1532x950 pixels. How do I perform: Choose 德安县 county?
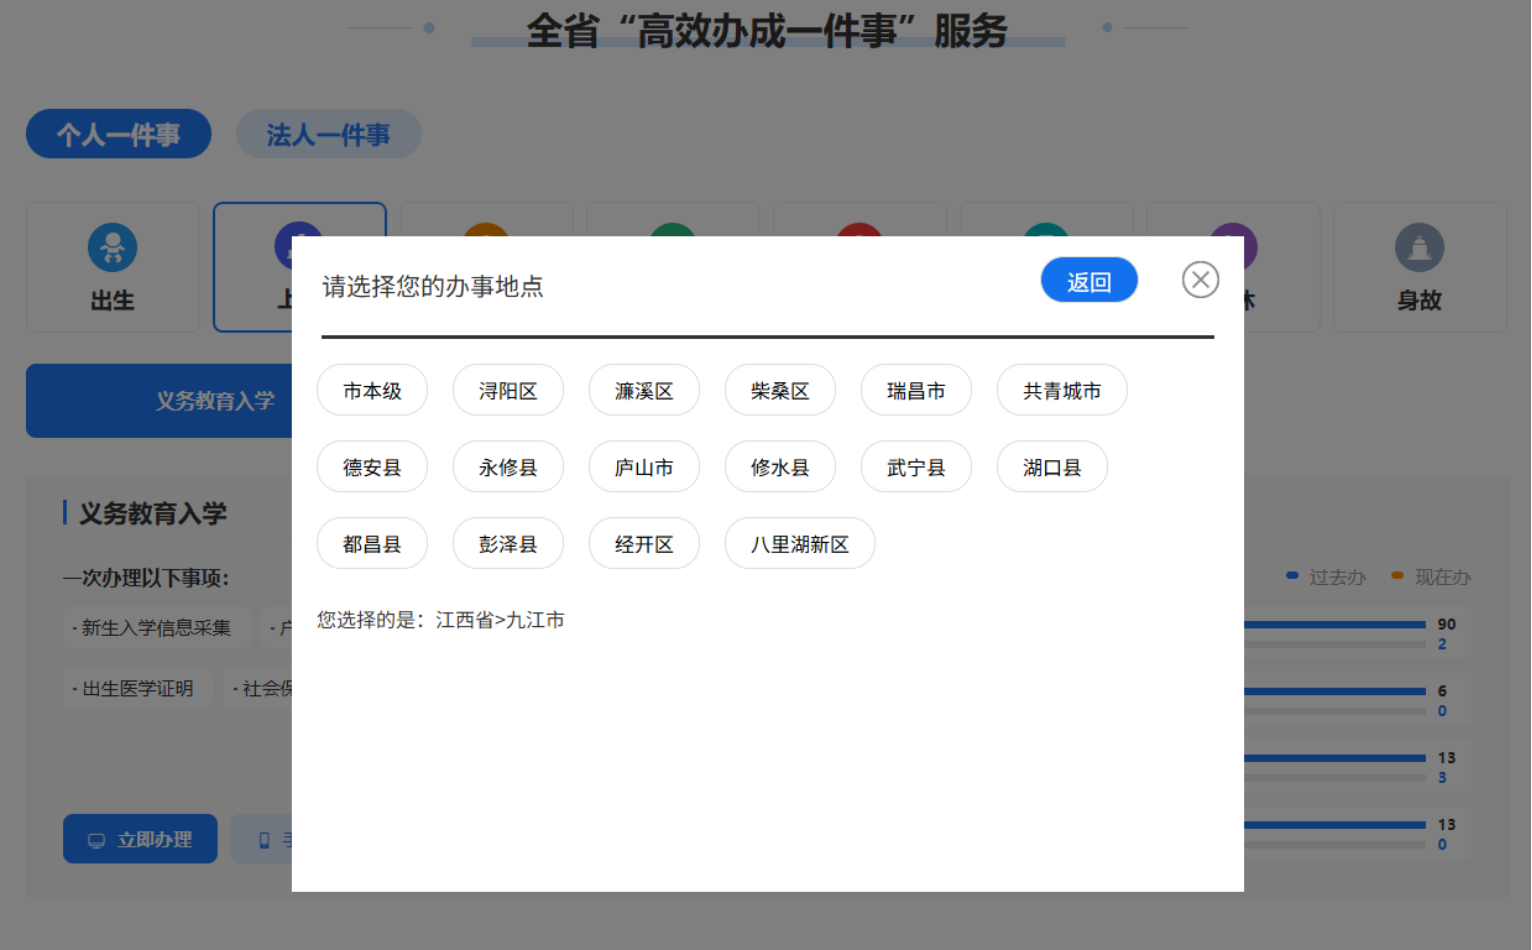click(x=372, y=468)
